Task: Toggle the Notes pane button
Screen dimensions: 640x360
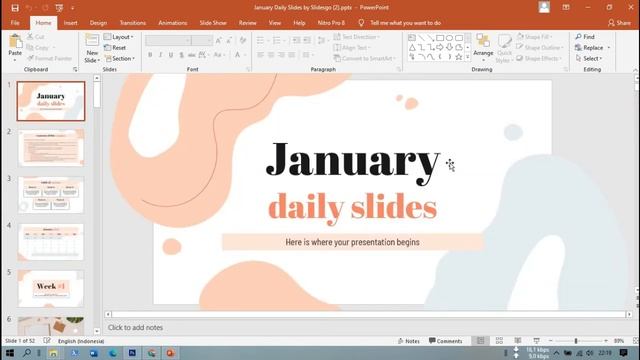Action: 409,341
